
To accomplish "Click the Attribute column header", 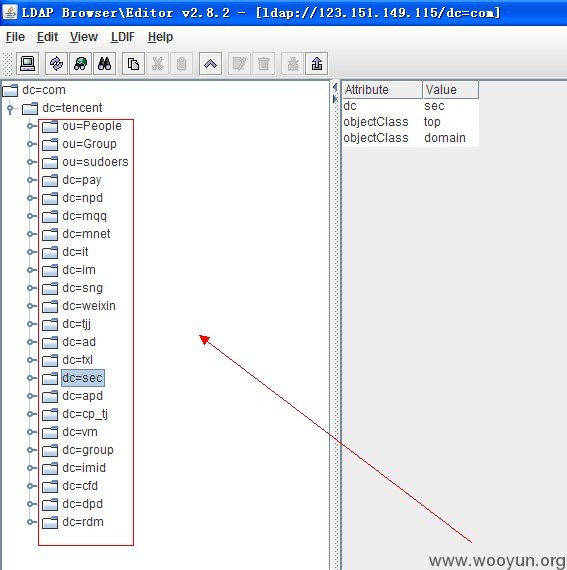I will (382, 90).
